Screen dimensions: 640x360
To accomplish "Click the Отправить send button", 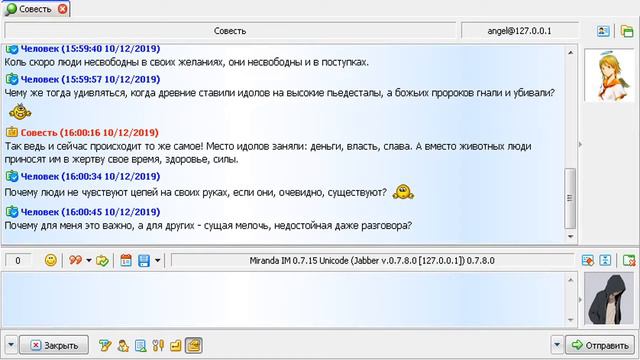I will (600, 345).
